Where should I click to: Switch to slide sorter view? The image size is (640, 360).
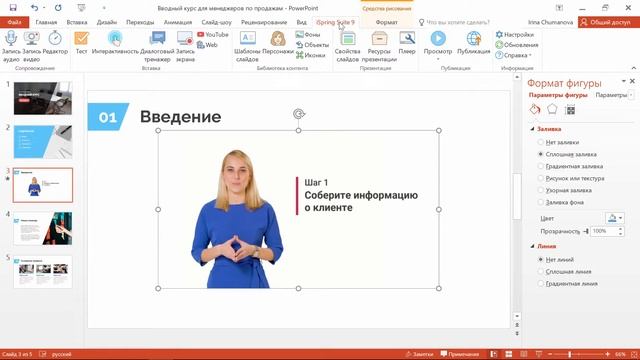point(509,354)
